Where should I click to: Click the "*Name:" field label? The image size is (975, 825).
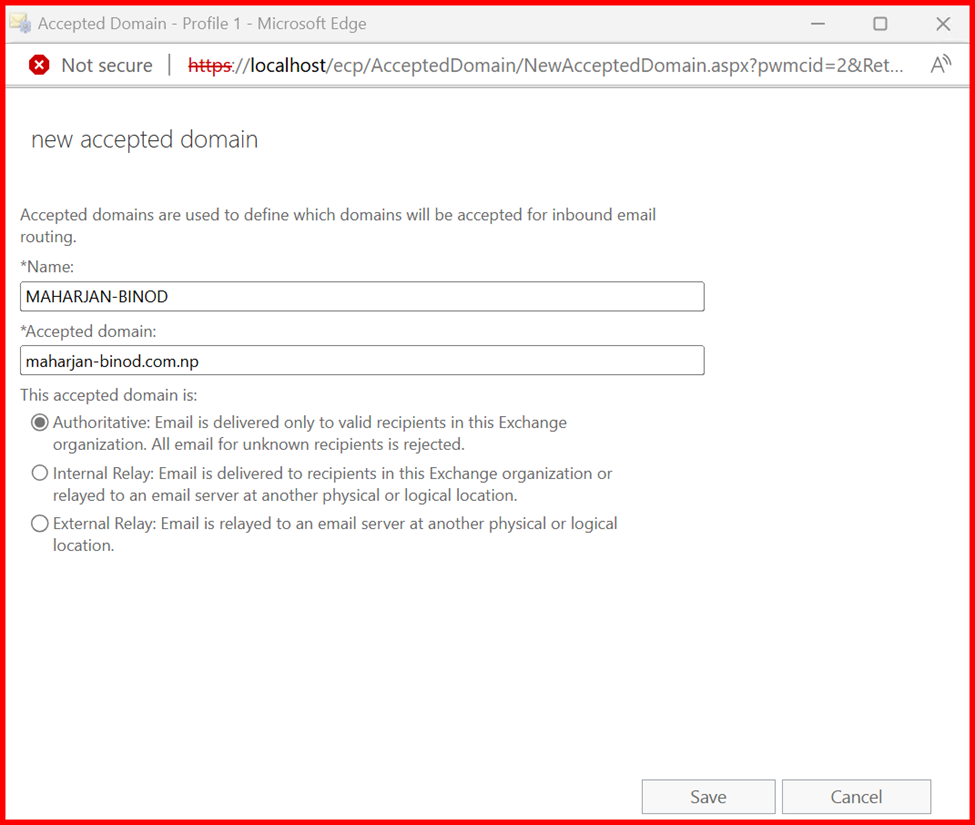tap(47, 265)
